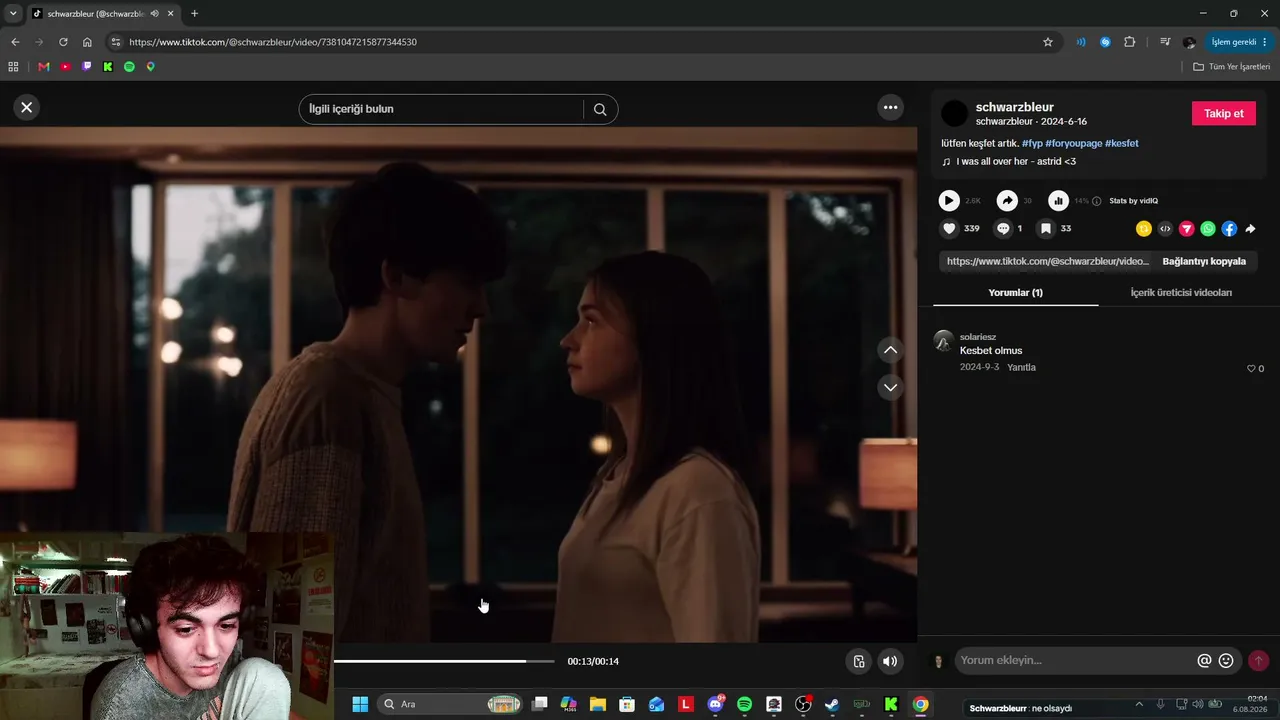This screenshot has width=1280, height=720.
Task: Switch to İçerik üreticisi videoları tab
Action: click(x=1181, y=293)
